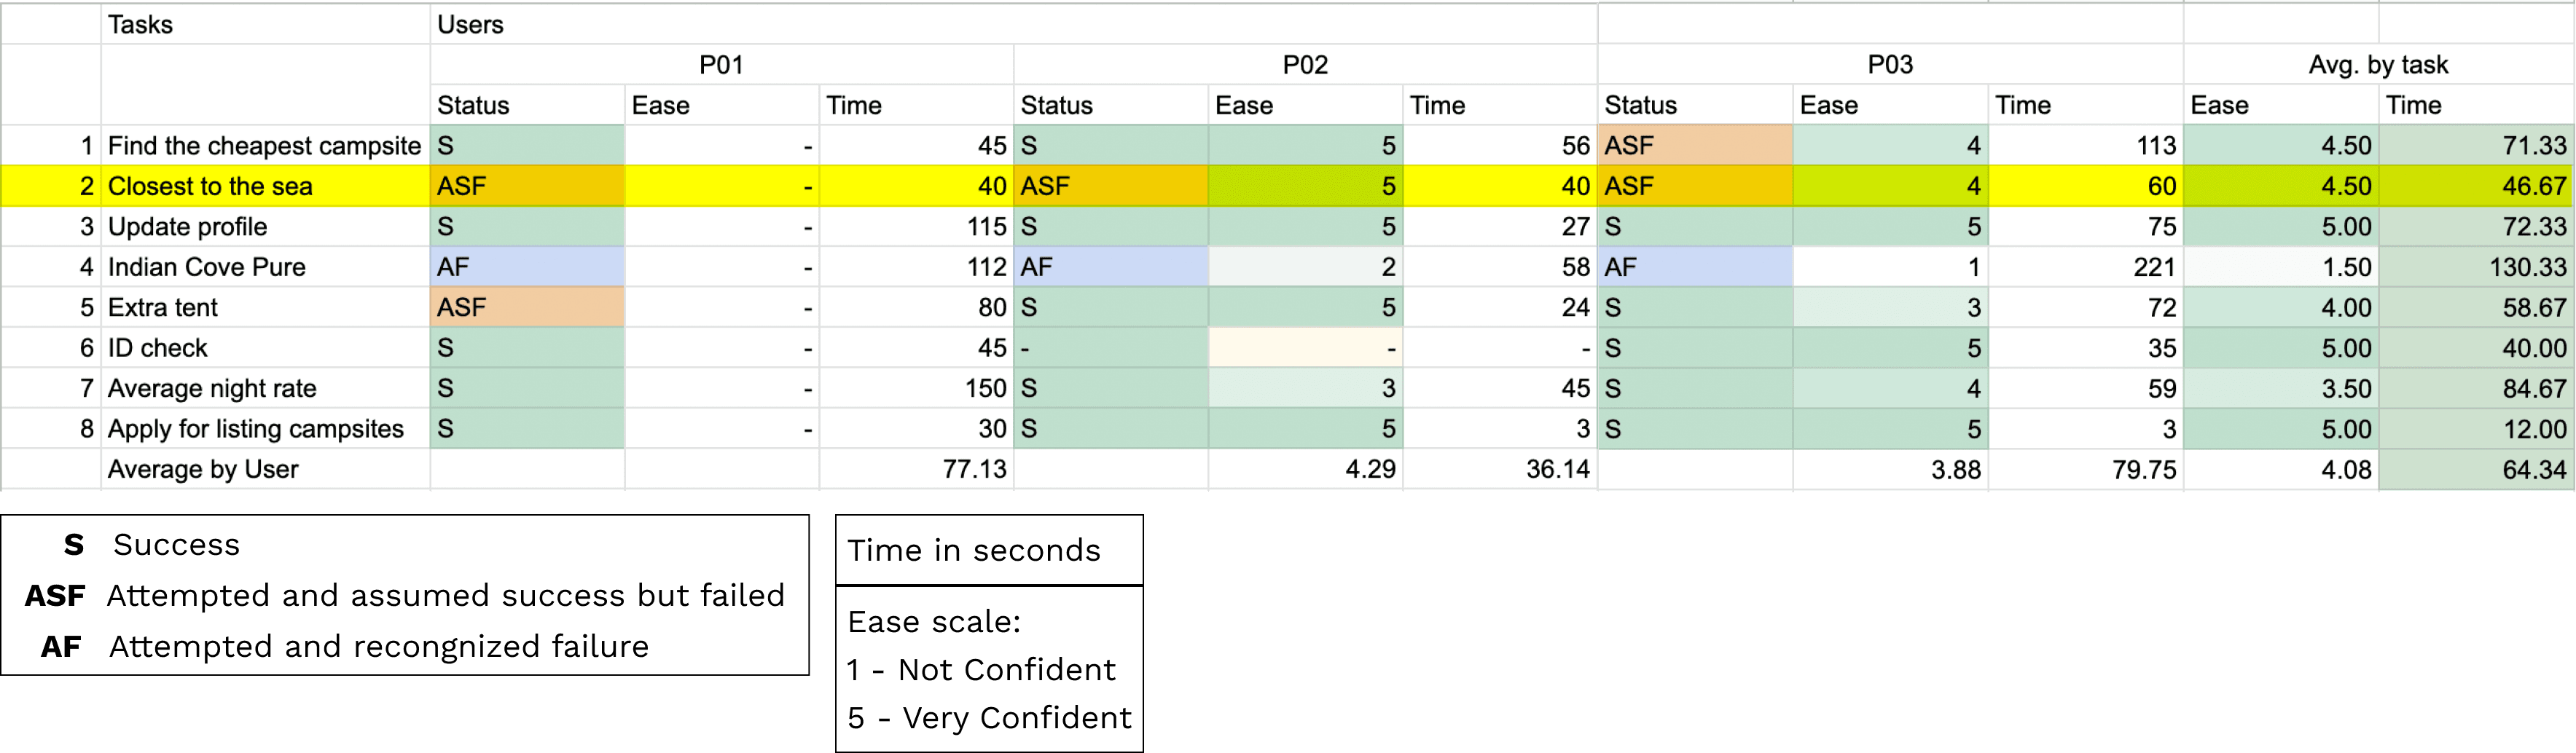Screen dimensions: 2576x753
Task: Click the 5 - Very Confident legend text
Action: (988, 718)
